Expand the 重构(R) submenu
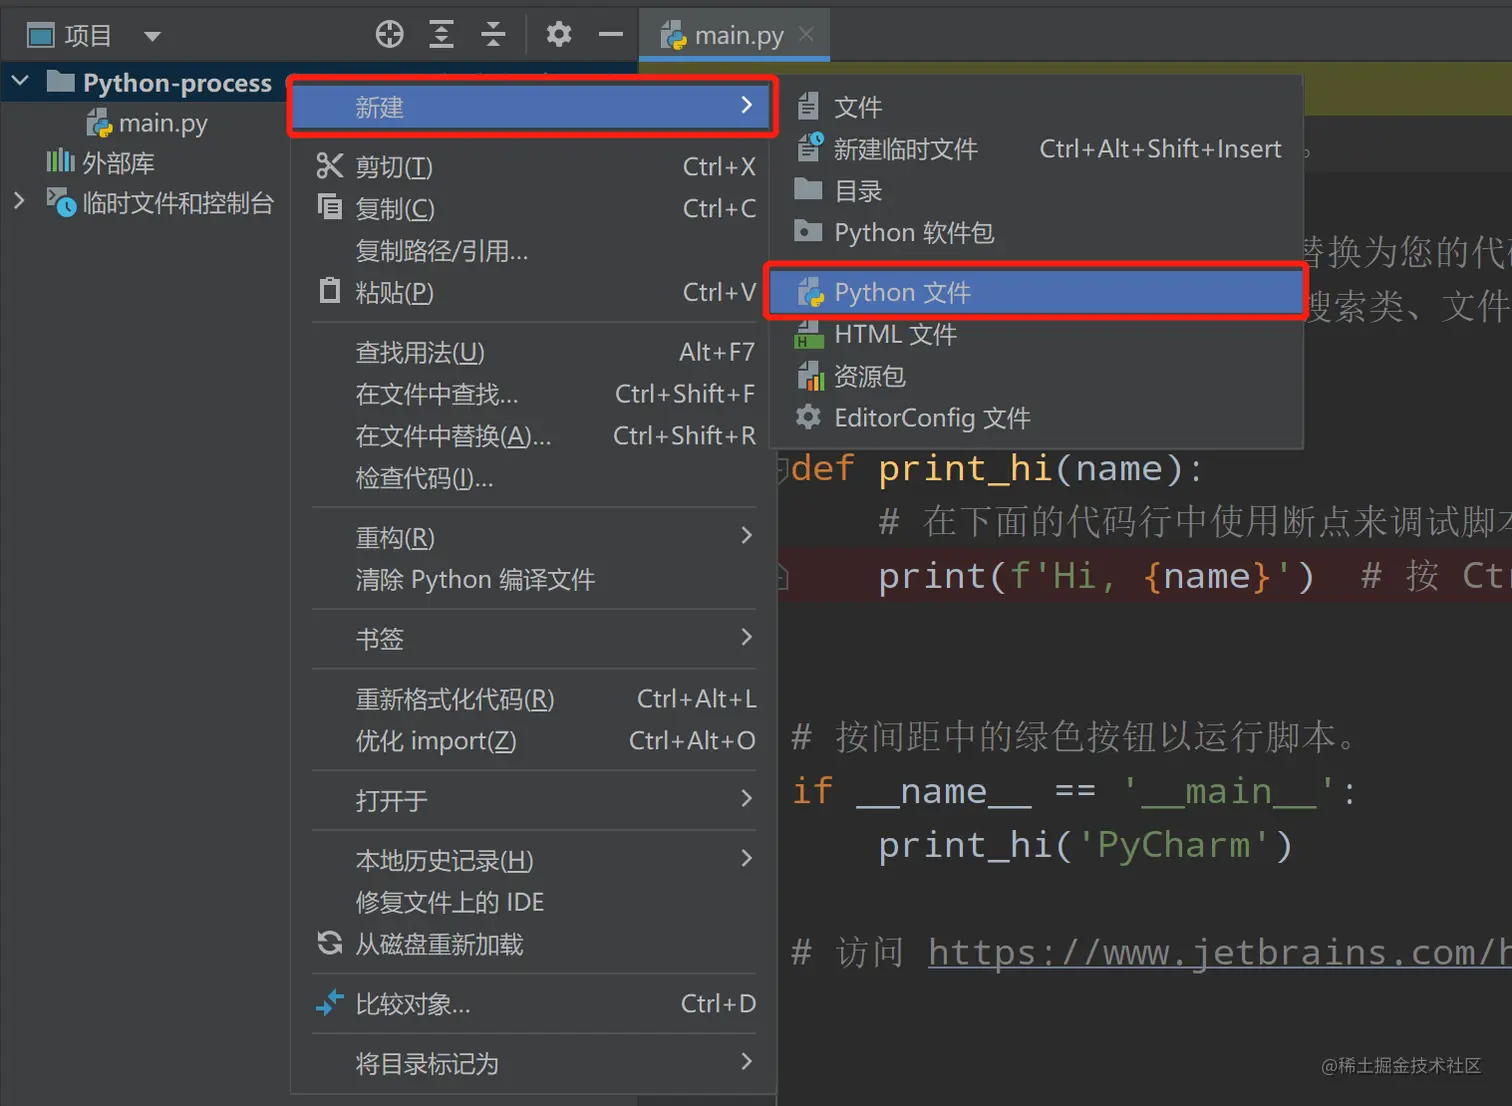This screenshot has width=1512, height=1106. [535, 537]
